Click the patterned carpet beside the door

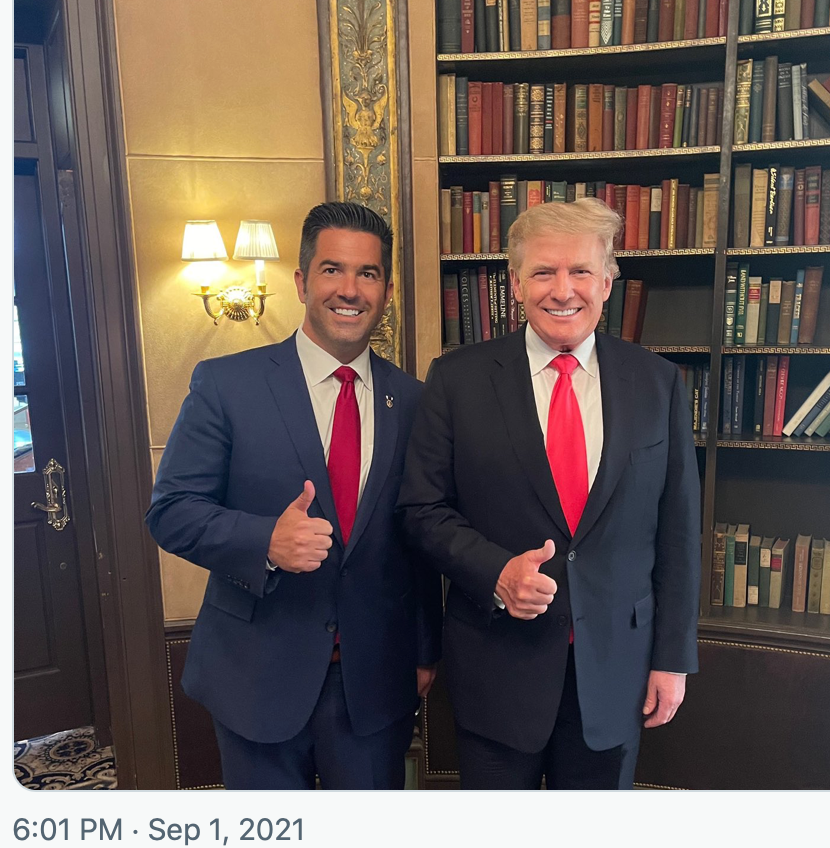65,758
